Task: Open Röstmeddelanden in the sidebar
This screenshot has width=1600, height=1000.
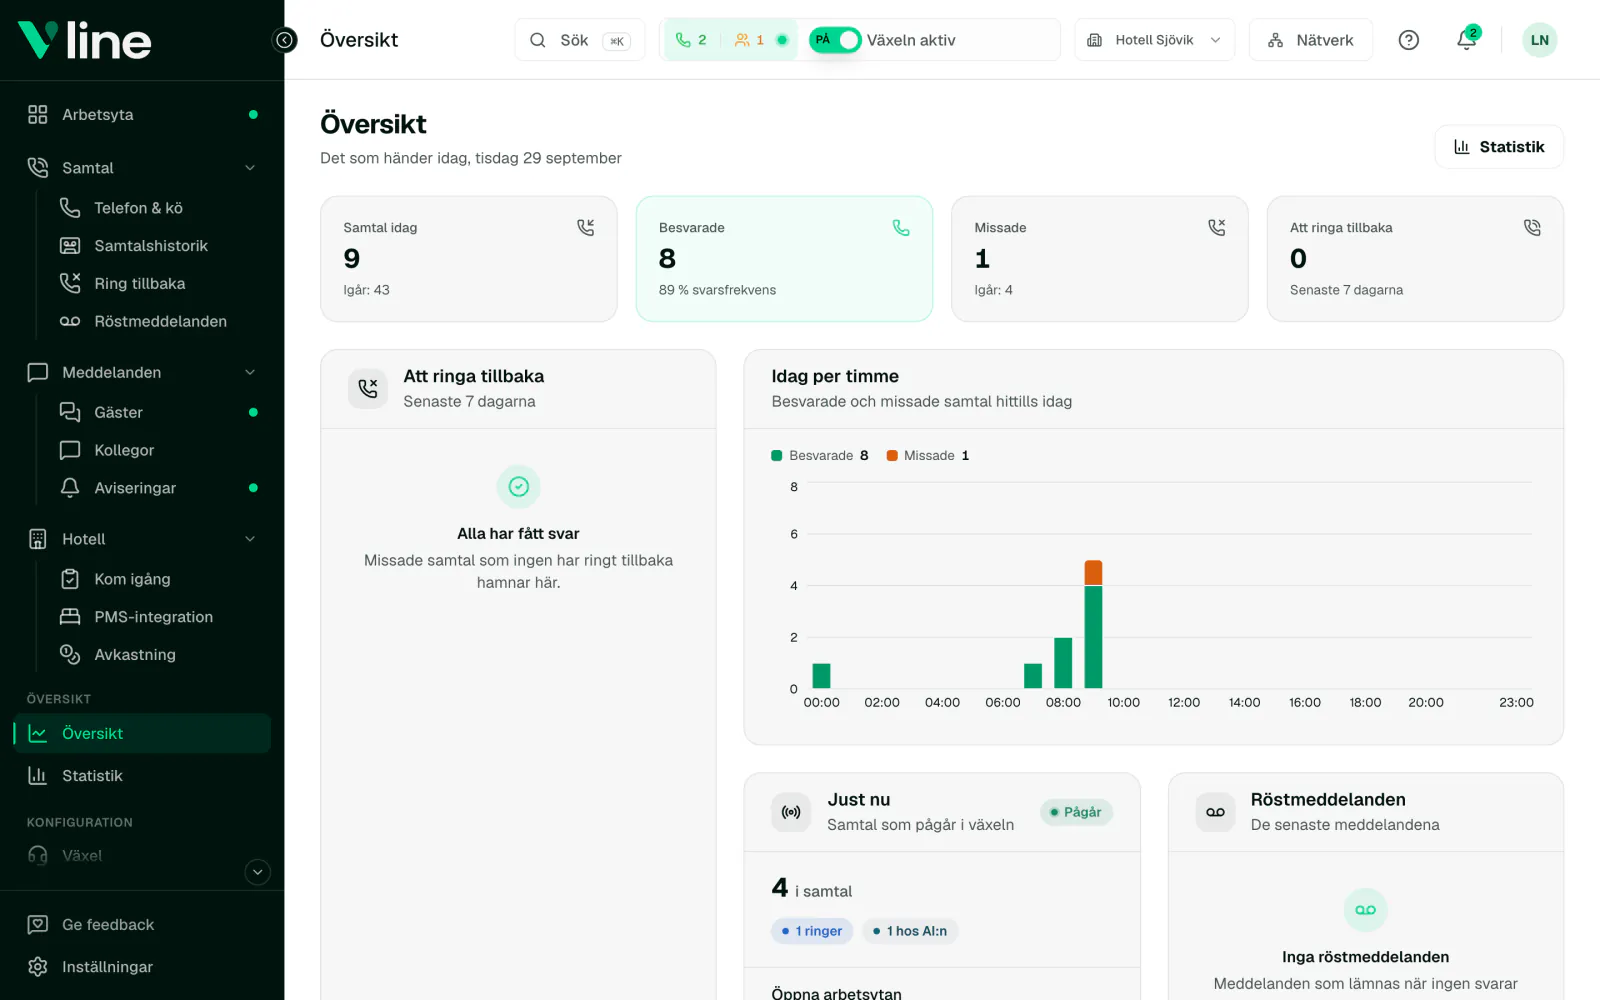Action: (x=158, y=322)
